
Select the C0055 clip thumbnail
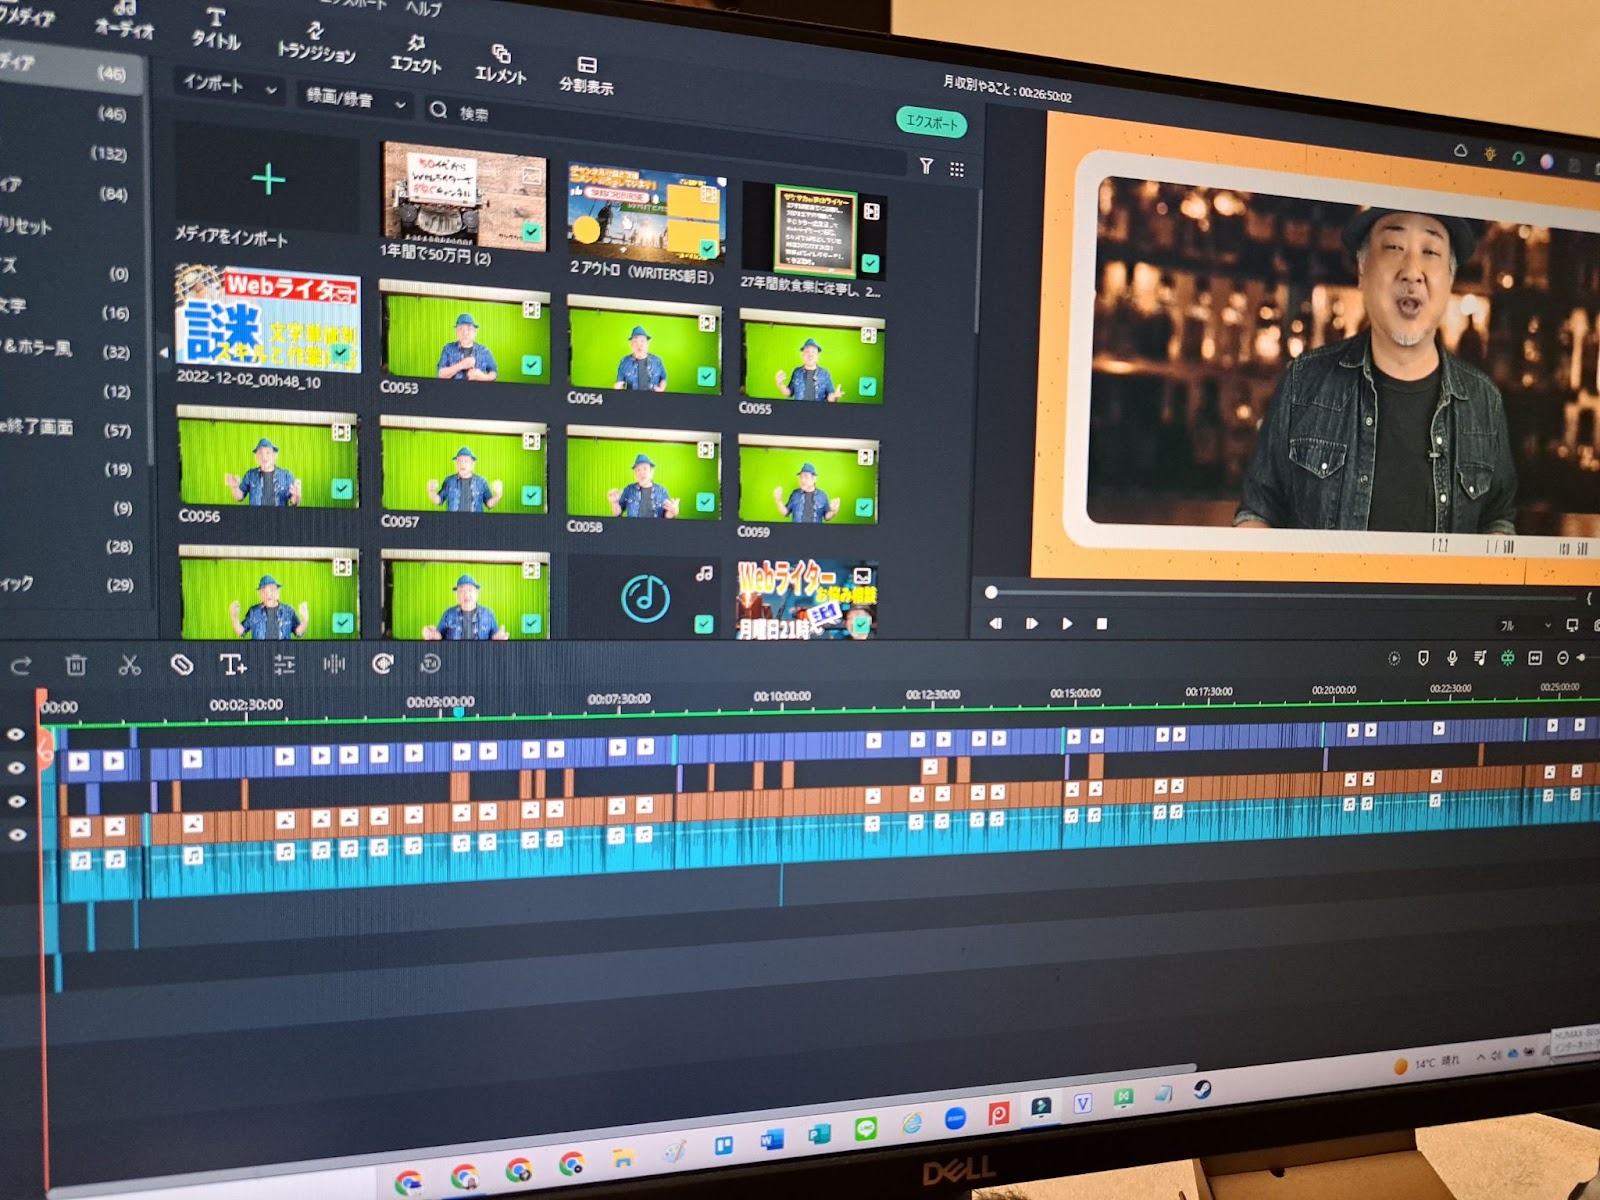point(811,356)
